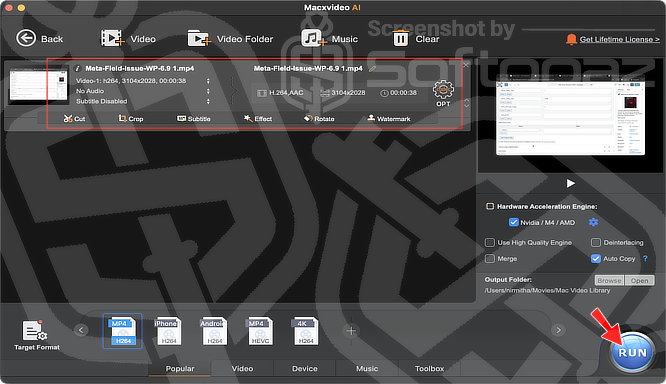Viewport: 666px width, 384px height.
Task: Play the preview video
Action: (x=570, y=183)
